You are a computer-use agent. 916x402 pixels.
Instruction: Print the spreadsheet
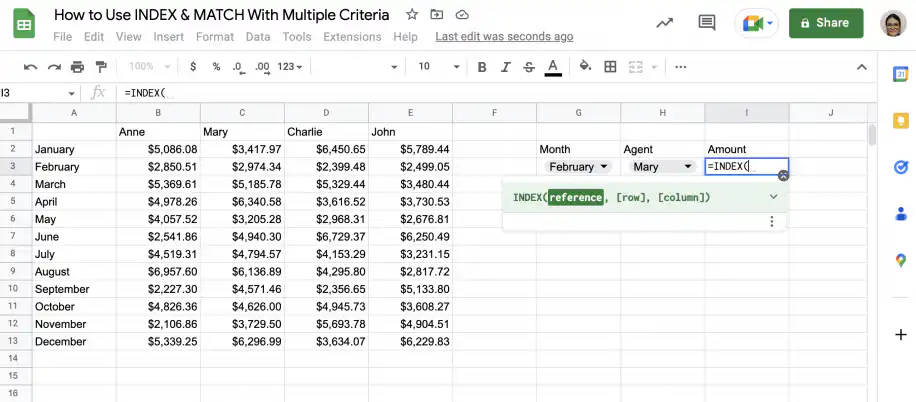pyautogui.click(x=78, y=67)
